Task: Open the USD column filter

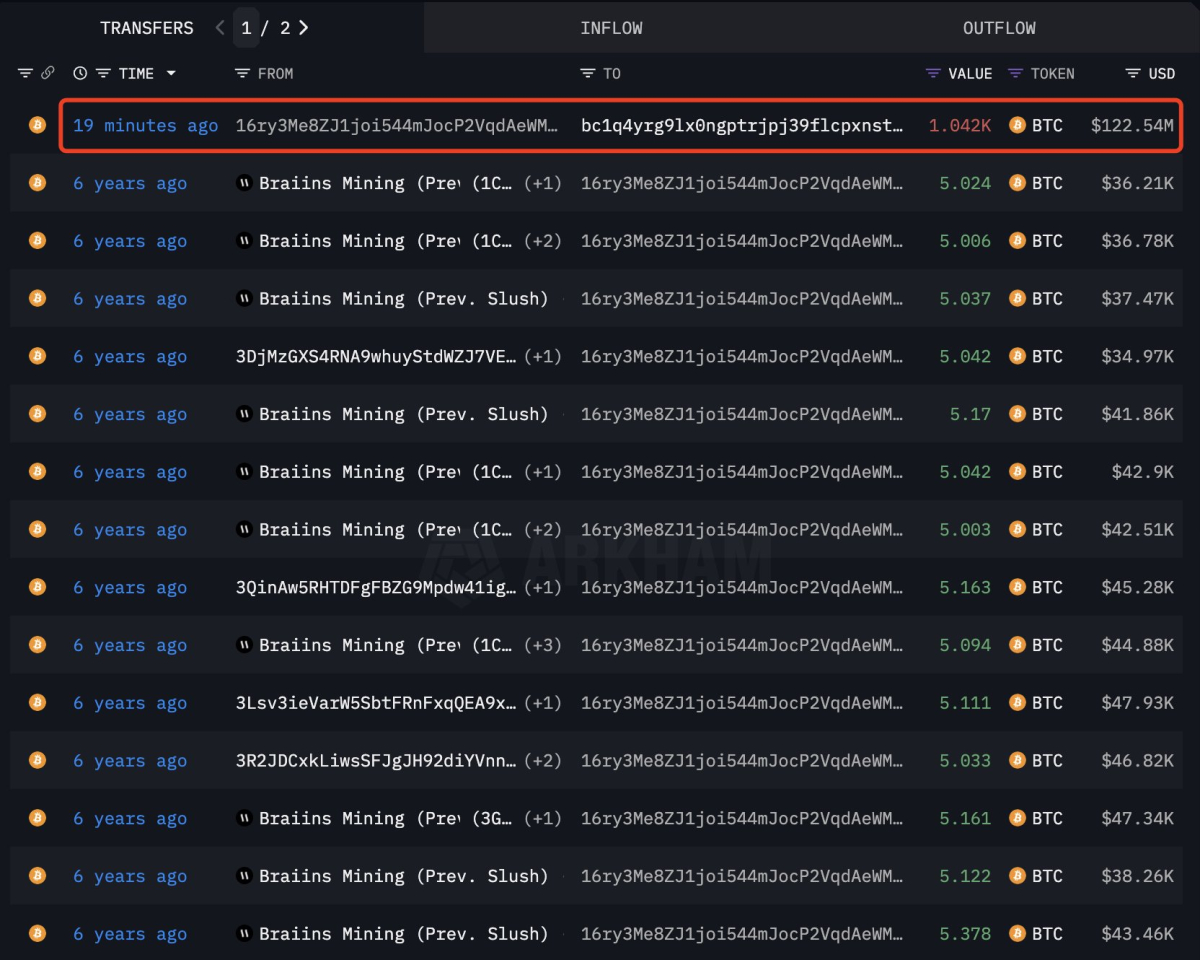Action: click(1133, 73)
